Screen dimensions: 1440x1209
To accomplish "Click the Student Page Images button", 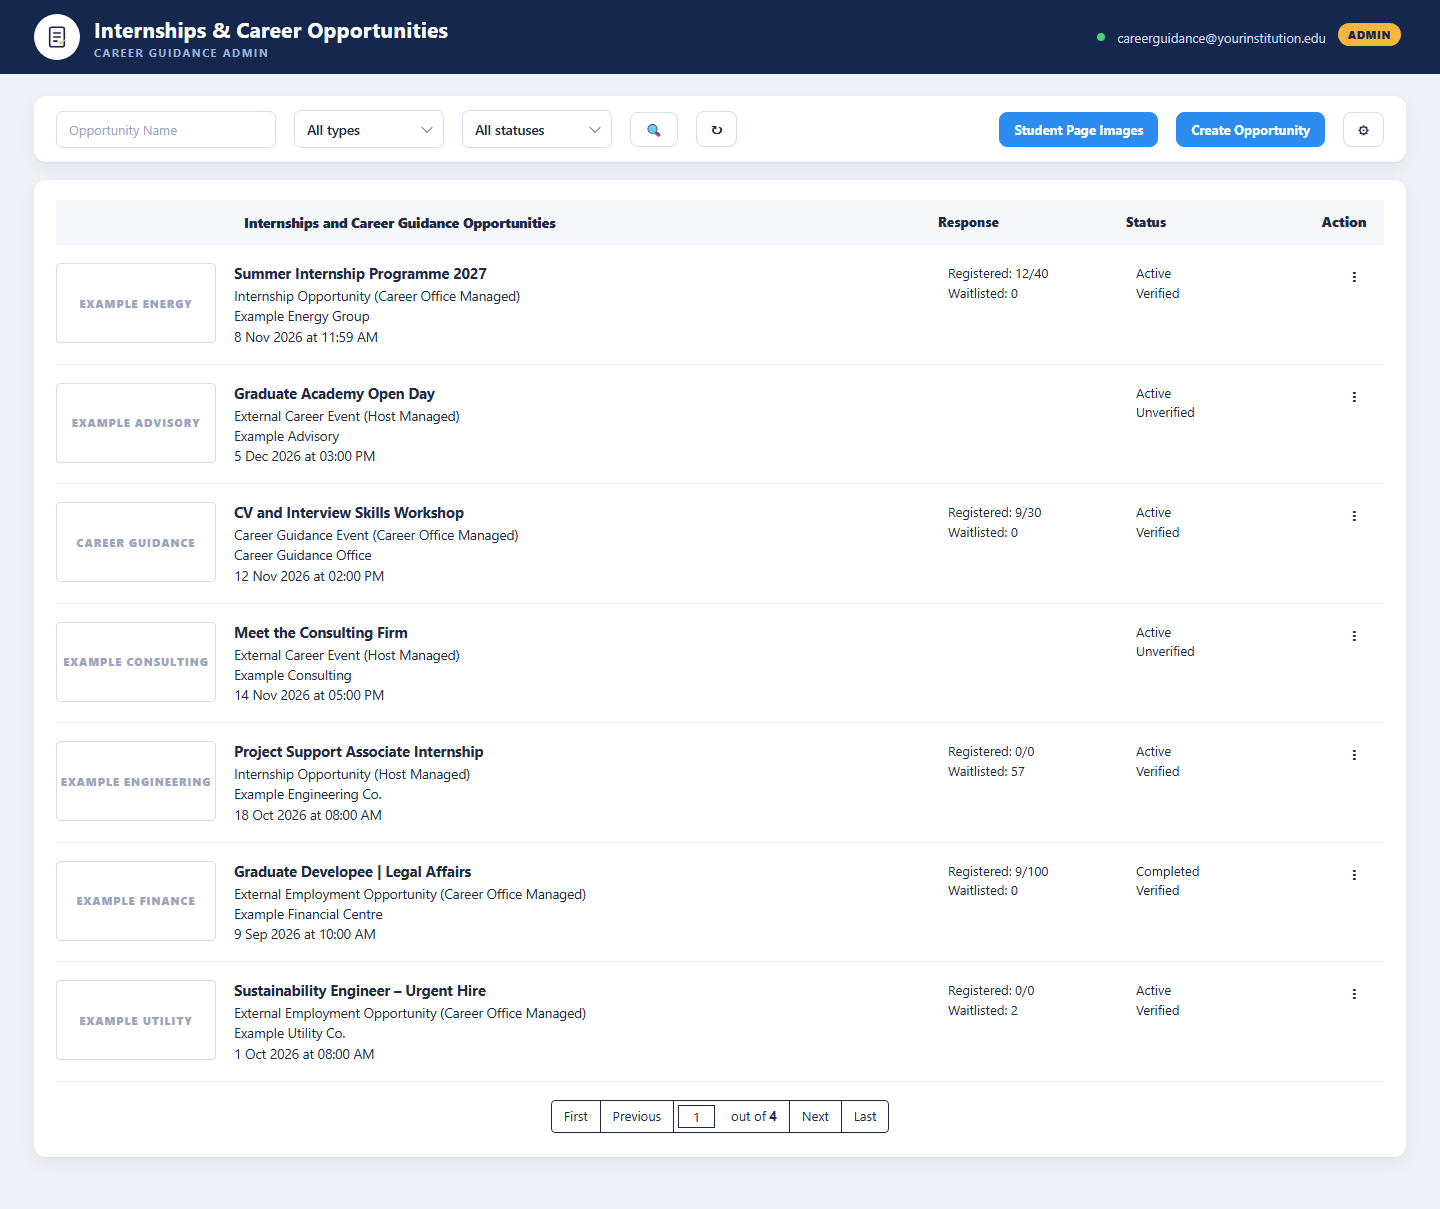I will (x=1078, y=130).
